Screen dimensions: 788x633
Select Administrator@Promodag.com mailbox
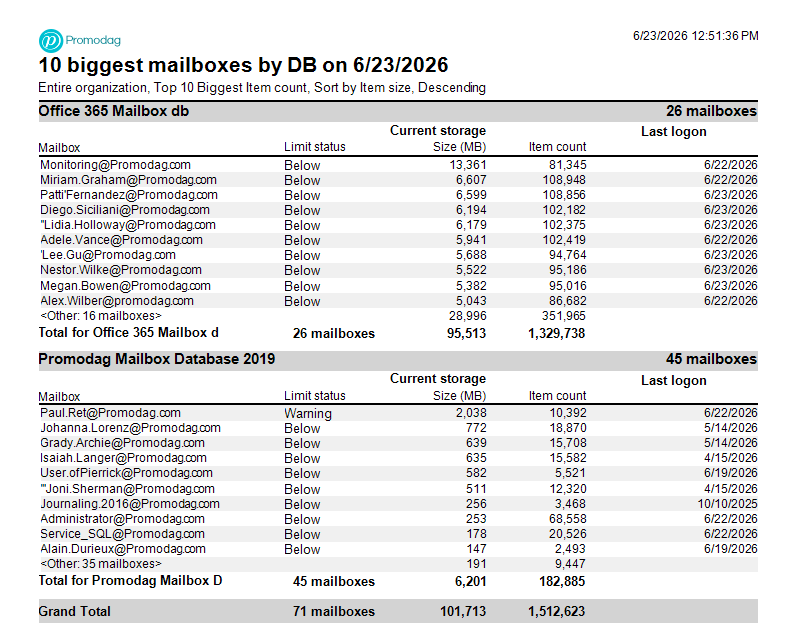[x=122, y=519]
